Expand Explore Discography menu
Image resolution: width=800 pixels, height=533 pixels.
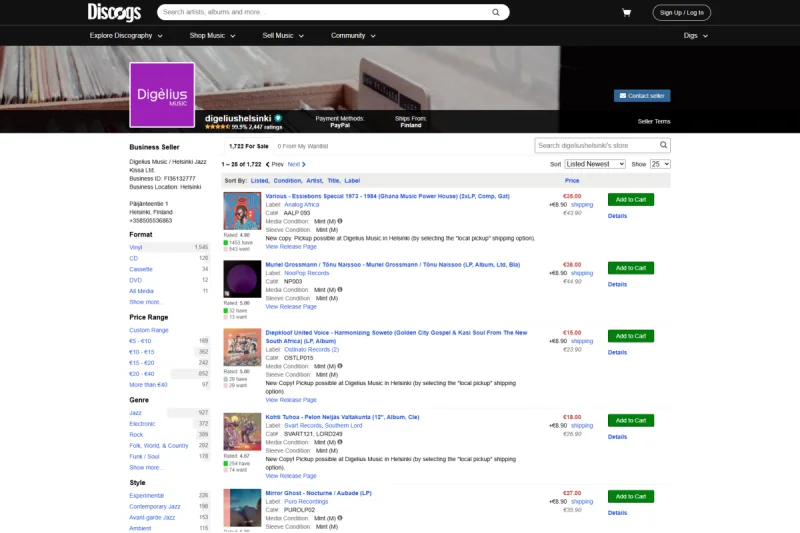pyautogui.click(x=126, y=36)
